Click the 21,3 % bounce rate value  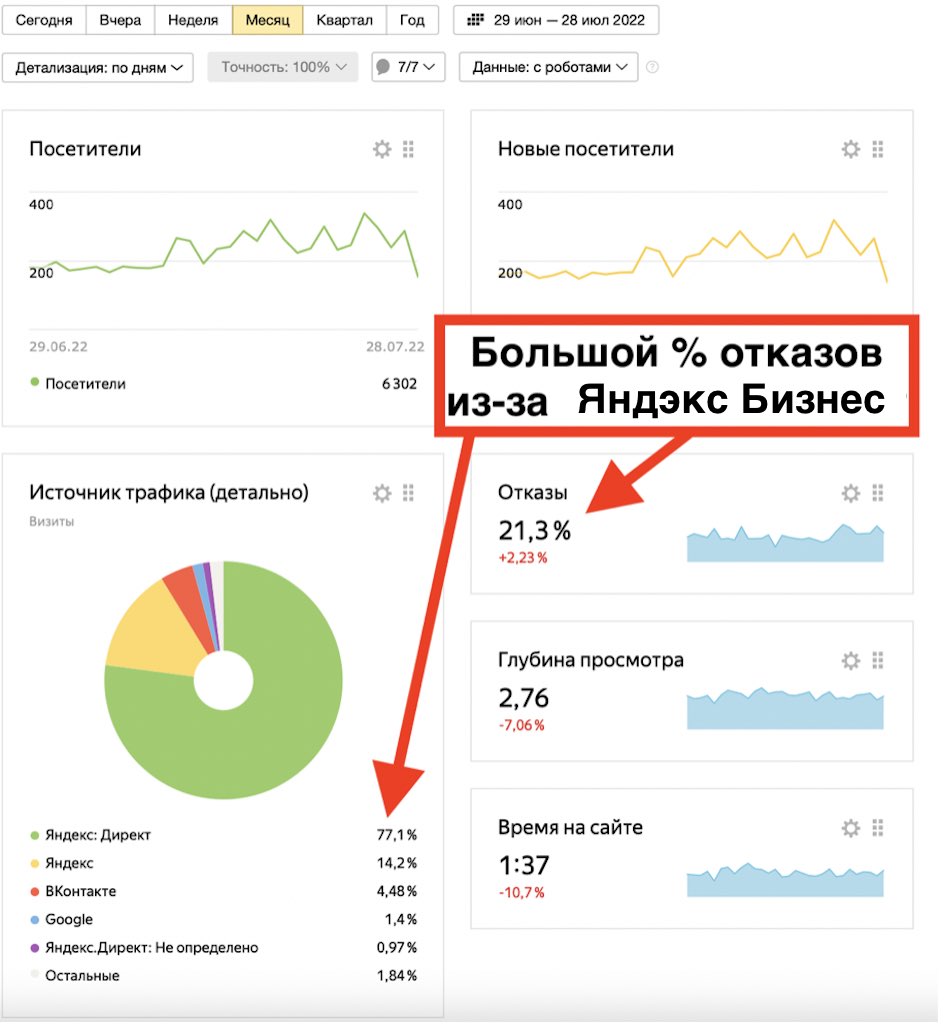click(535, 530)
